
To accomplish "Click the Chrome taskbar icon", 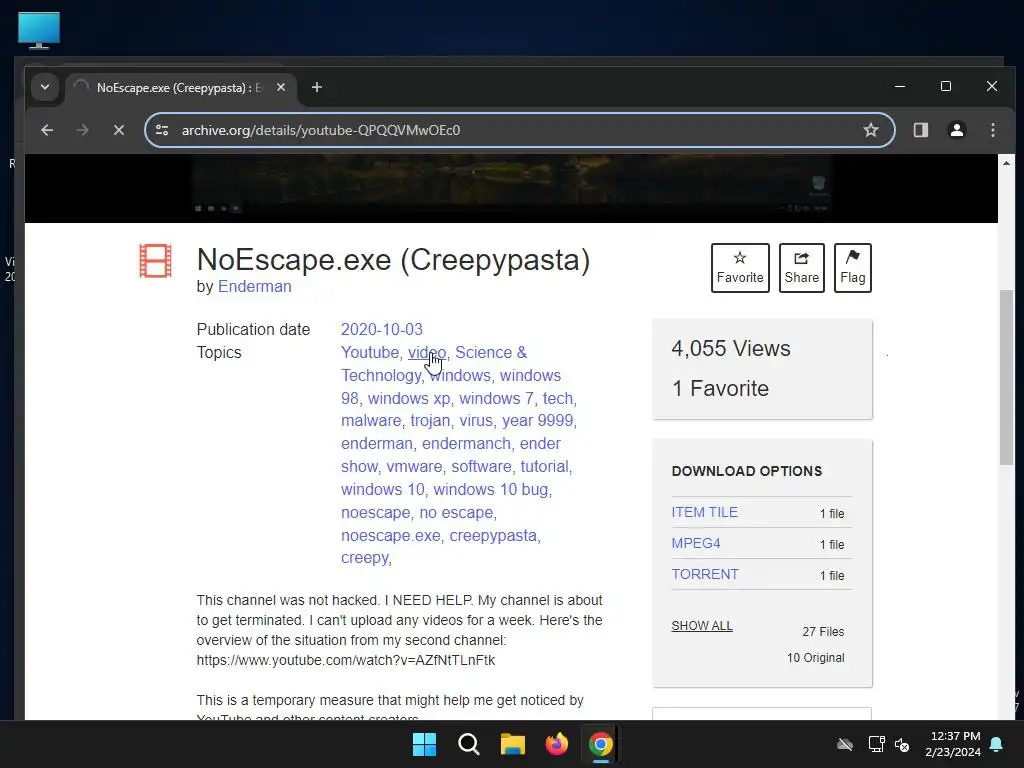I will coord(601,744).
